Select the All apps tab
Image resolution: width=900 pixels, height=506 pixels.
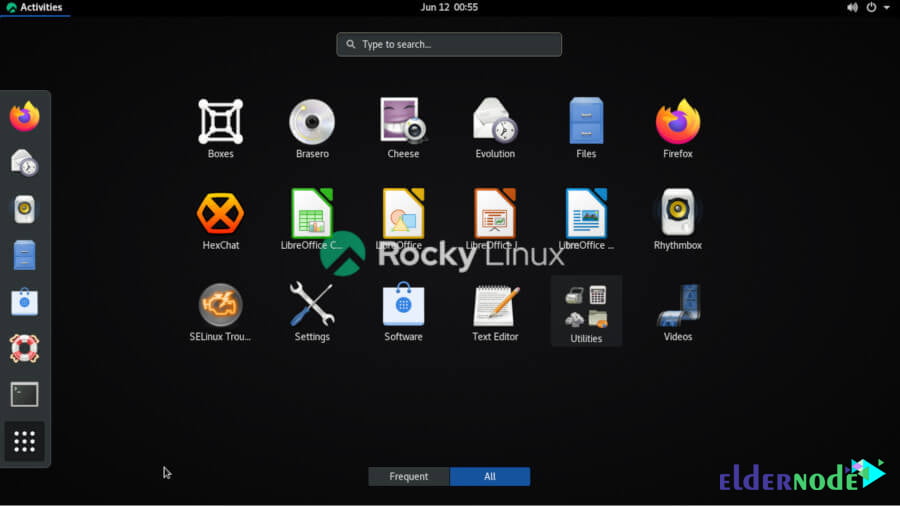click(x=490, y=476)
